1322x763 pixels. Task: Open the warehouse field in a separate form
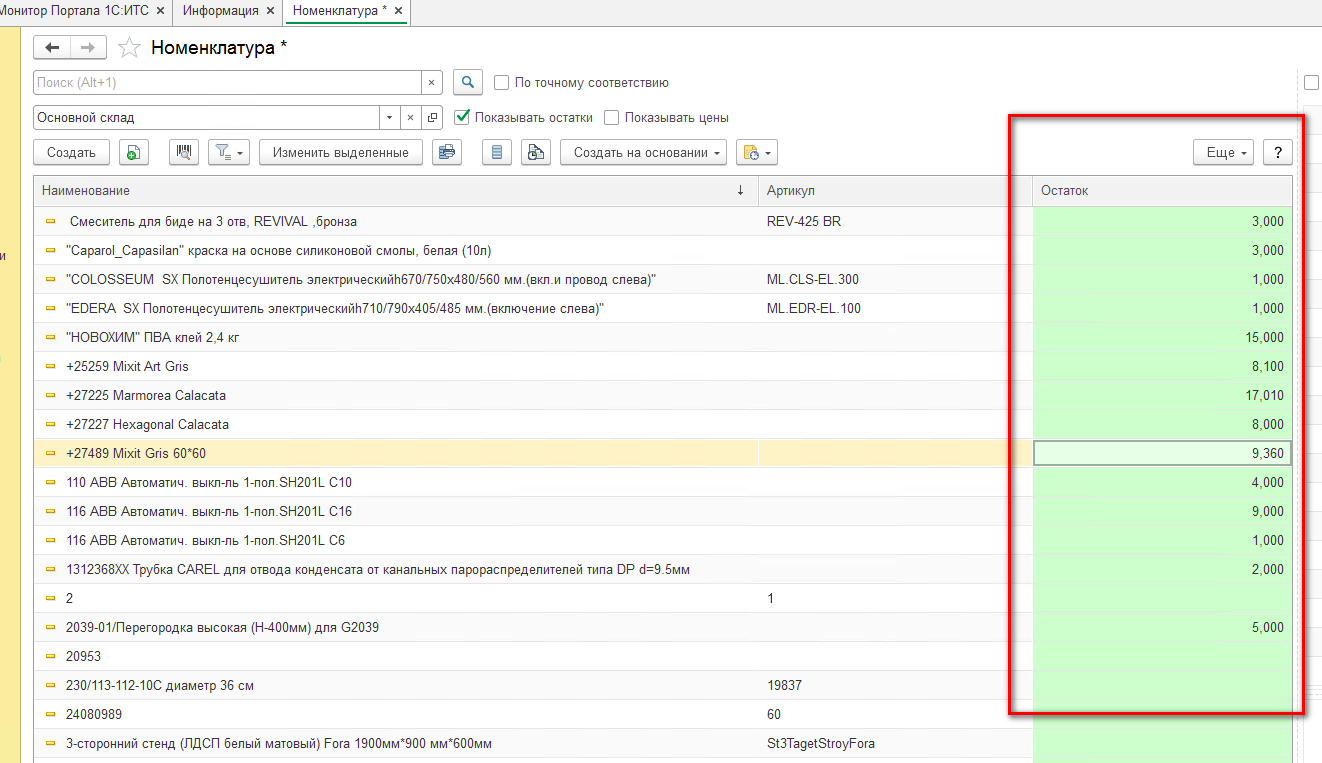[432, 118]
